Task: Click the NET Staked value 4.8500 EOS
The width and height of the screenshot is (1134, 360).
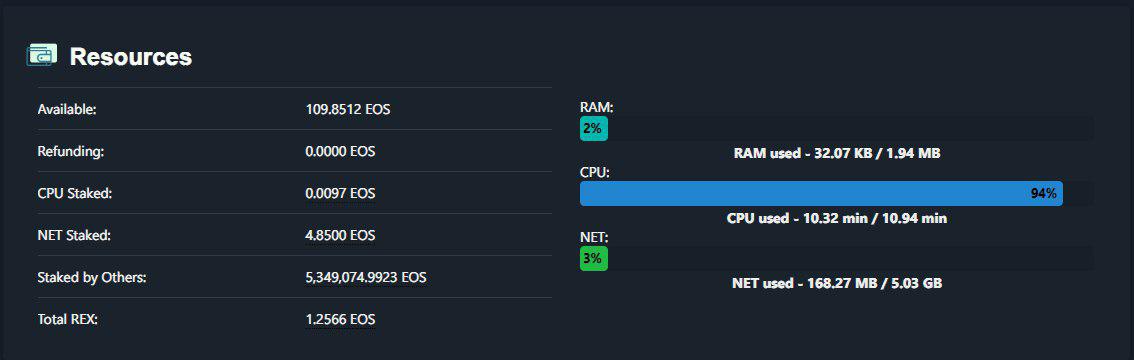Action: [x=341, y=236]
